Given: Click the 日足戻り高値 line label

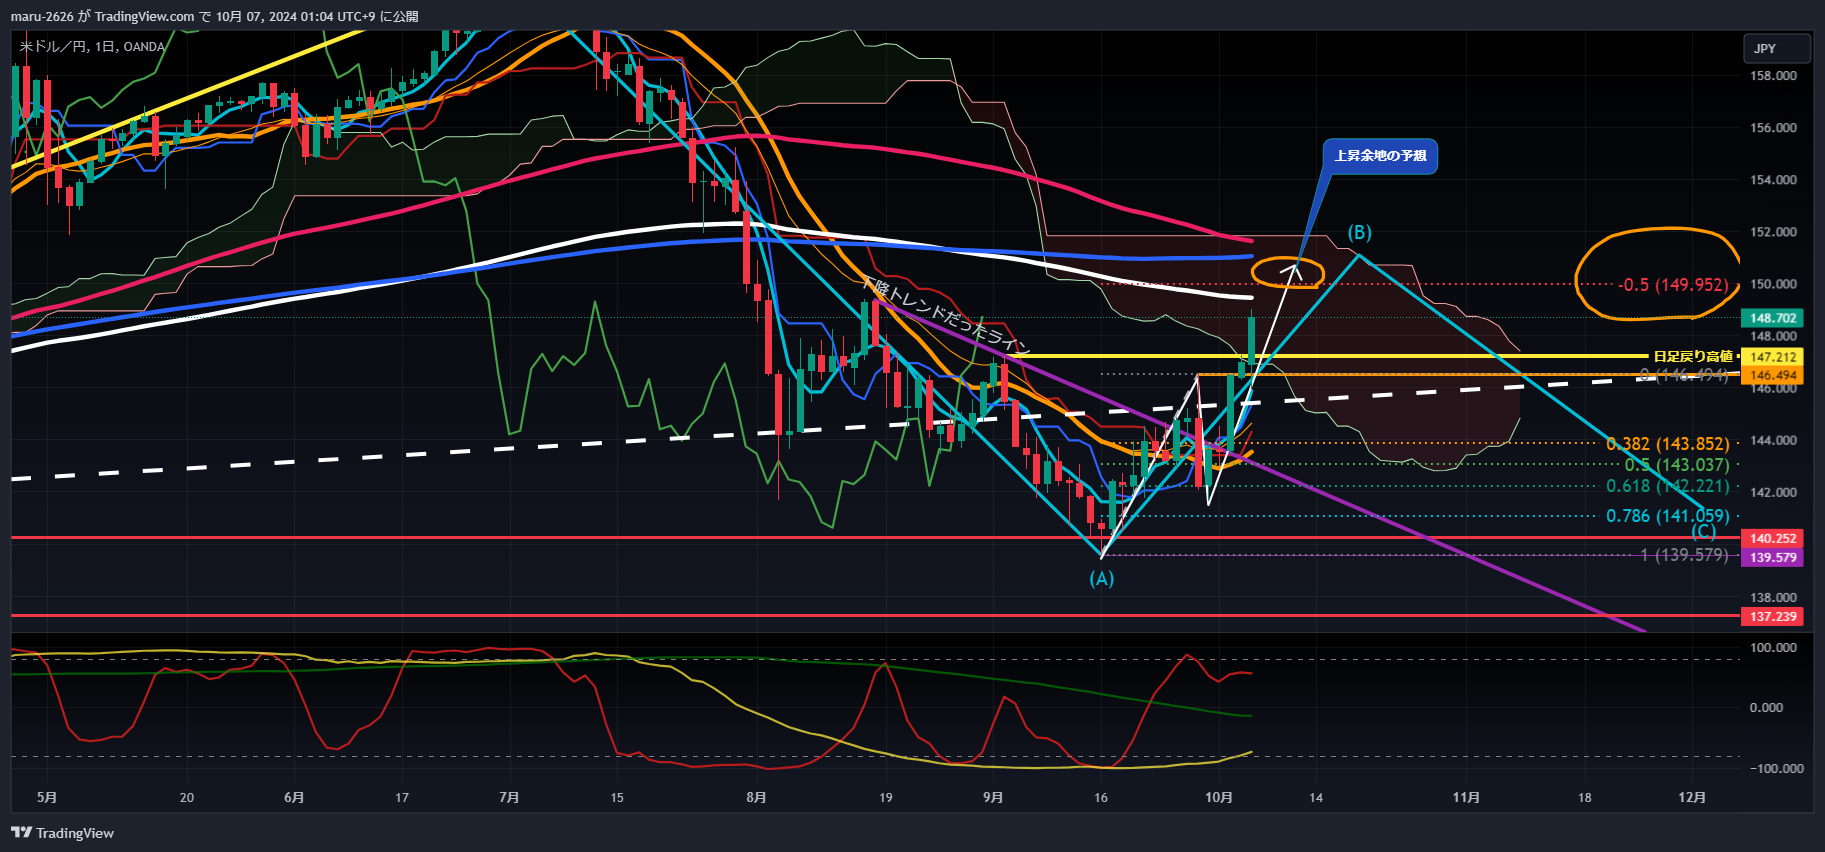Looking at the screenshot, I should pos(1692,356).
